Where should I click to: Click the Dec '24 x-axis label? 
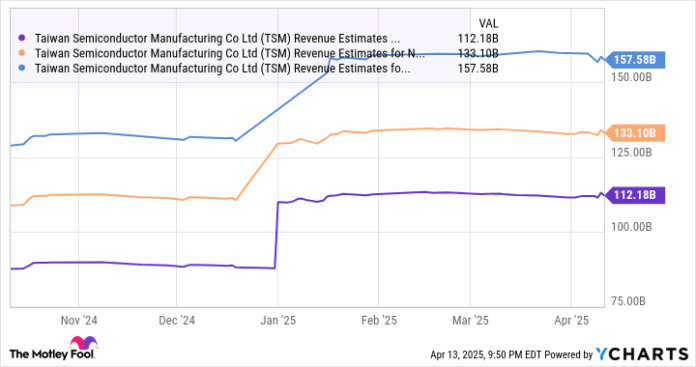pos(177,320)
